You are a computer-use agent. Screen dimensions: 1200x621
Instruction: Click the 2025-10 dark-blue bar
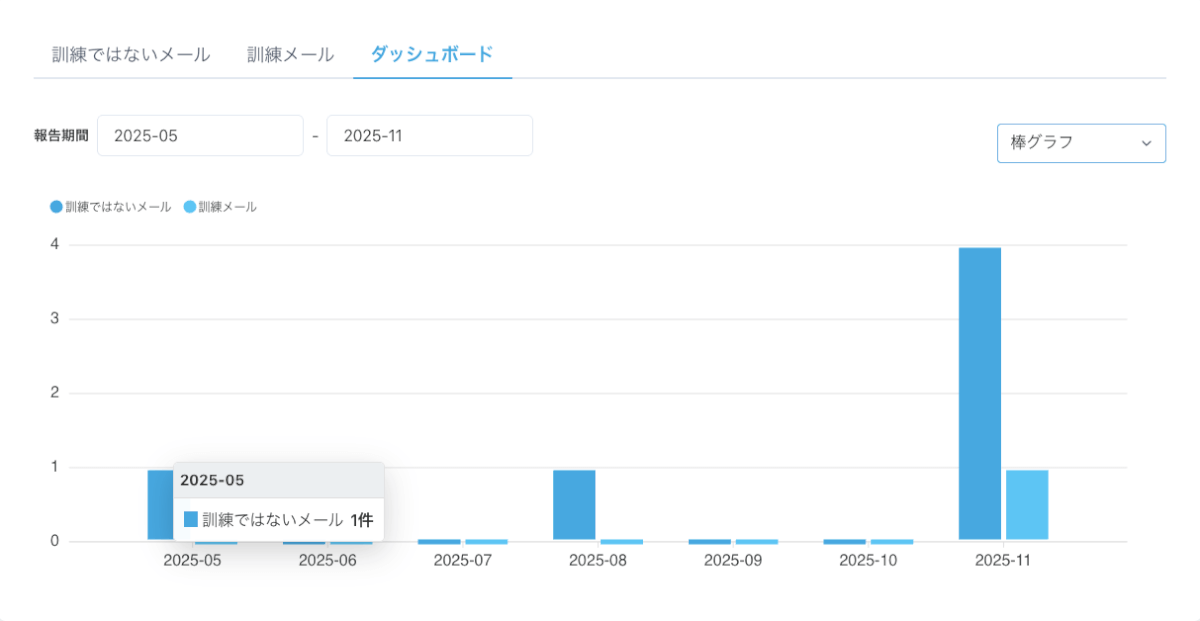point(845,541)
